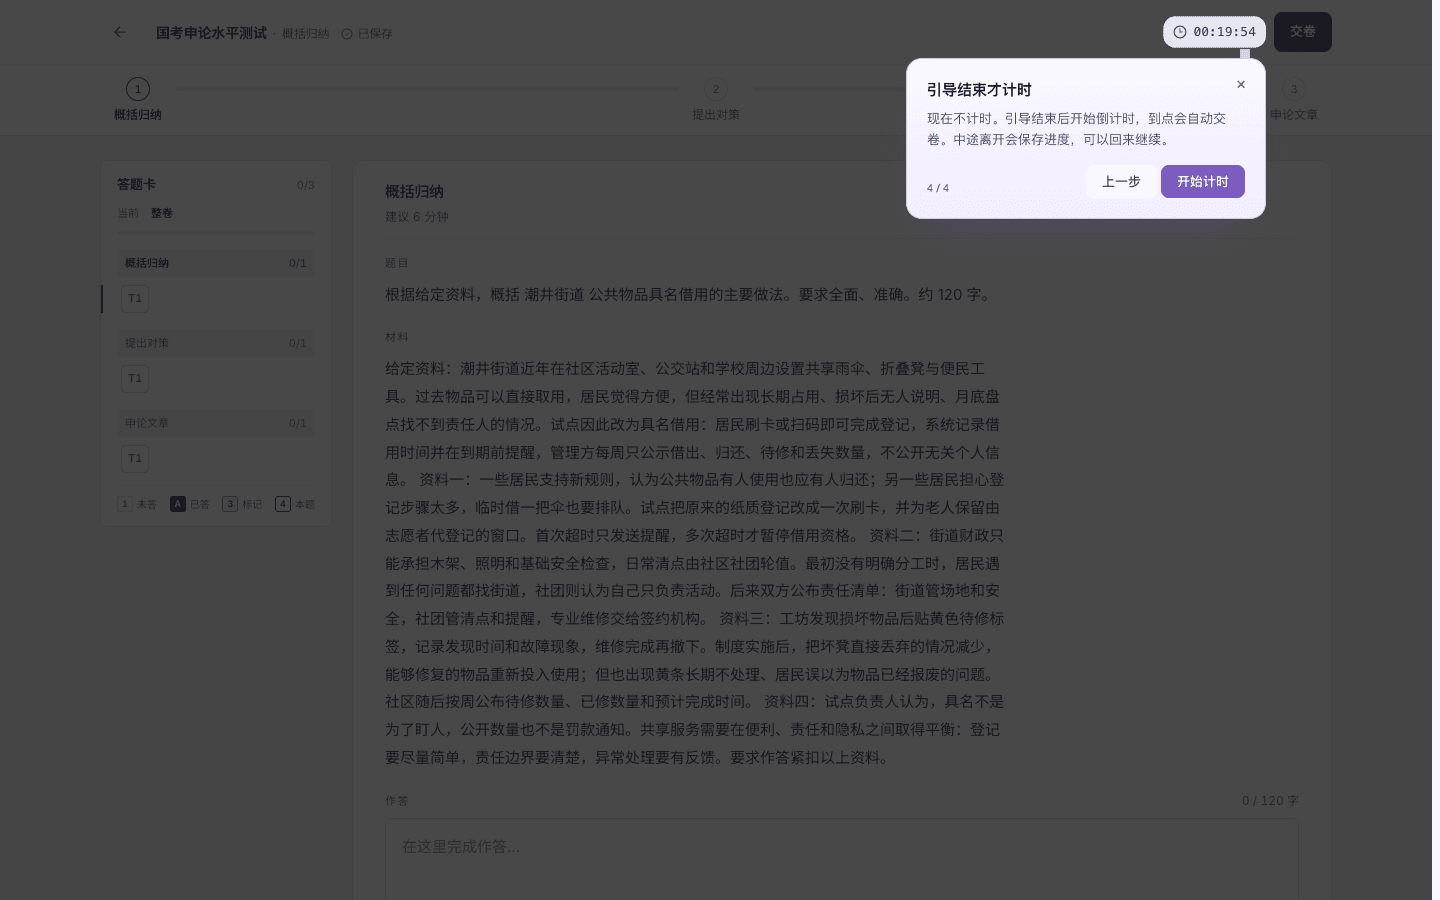Open the 申论文章 section in the answer card
1440x900 pixels.
216,423
